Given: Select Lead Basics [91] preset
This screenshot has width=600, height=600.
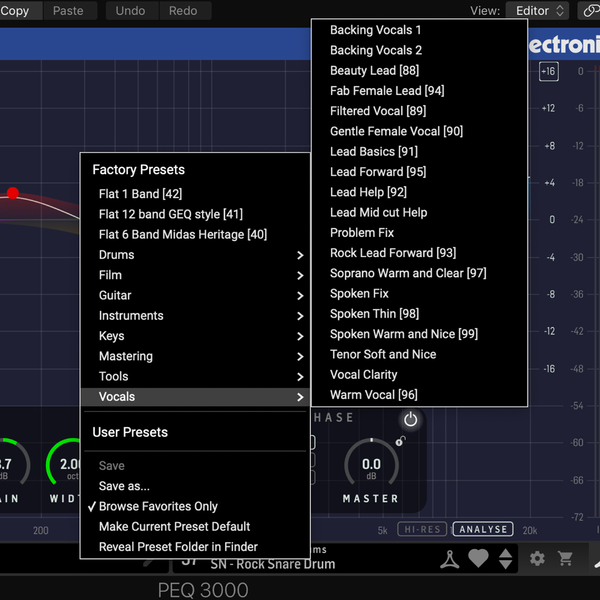Looking at the screenshot, I should (419, 152).
